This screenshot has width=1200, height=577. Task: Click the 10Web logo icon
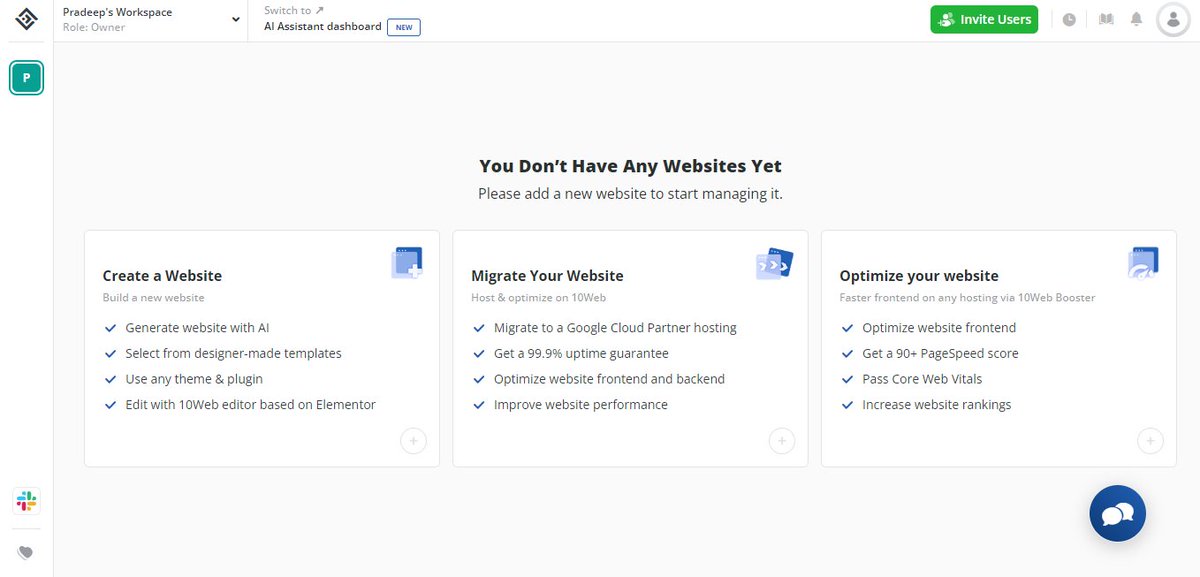point(26,21)
